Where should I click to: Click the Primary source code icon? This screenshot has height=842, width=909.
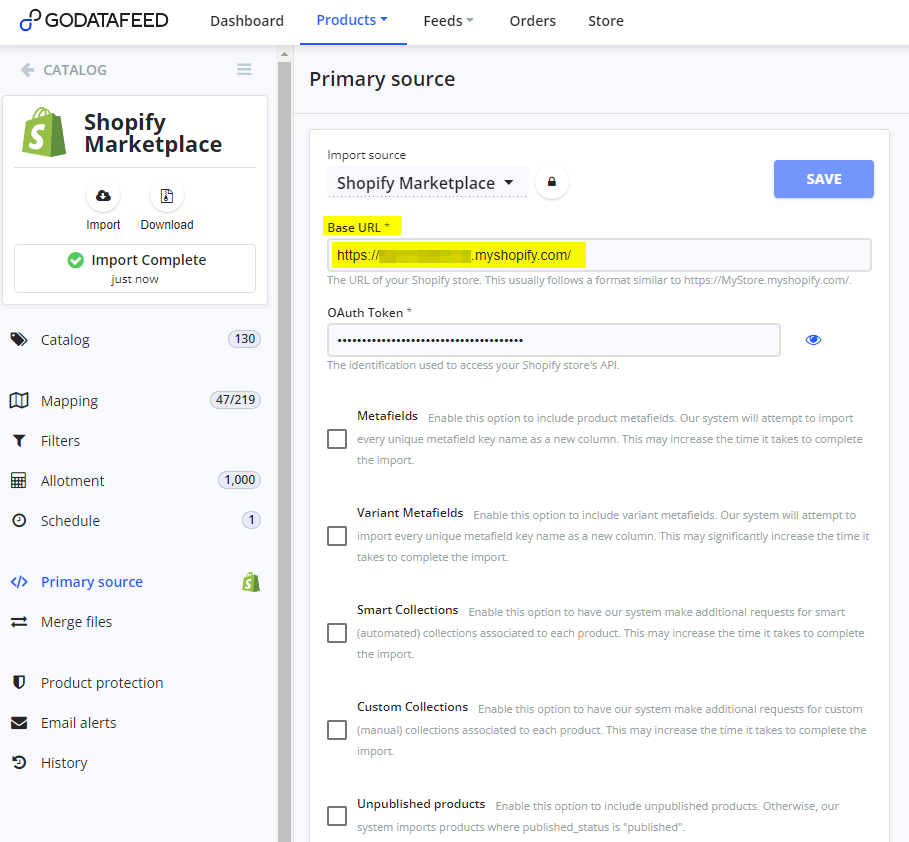coord(19,582)
